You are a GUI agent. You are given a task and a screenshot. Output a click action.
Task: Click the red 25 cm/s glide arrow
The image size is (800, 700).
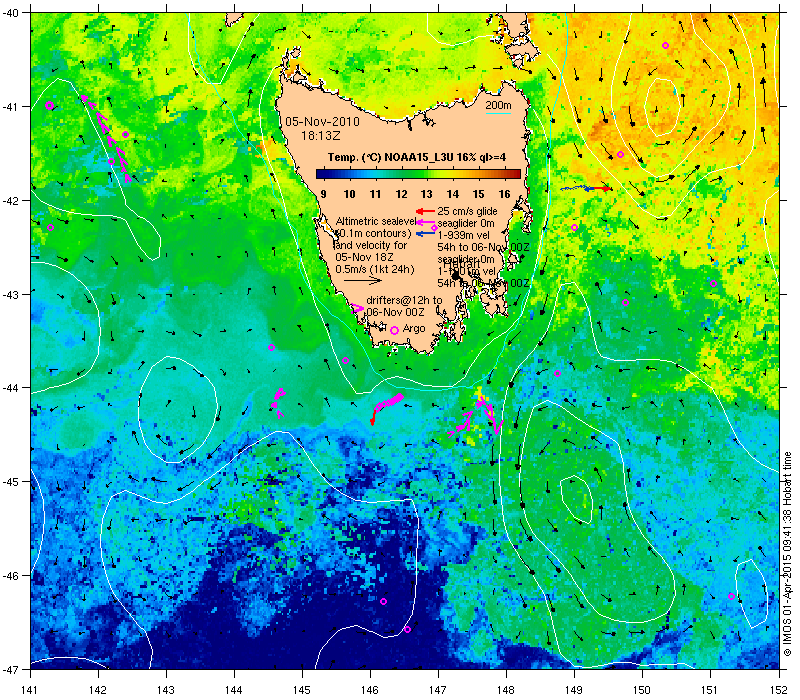click(x=425, y=211)
